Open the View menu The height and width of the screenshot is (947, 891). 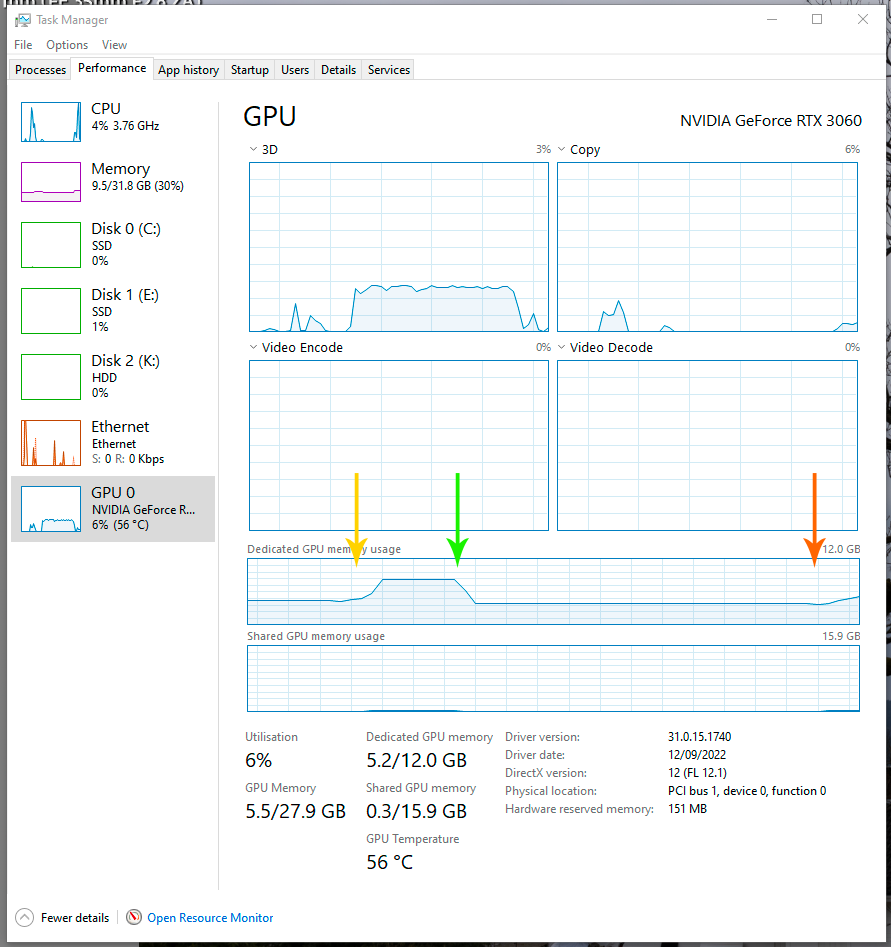(x=114, y=45)
